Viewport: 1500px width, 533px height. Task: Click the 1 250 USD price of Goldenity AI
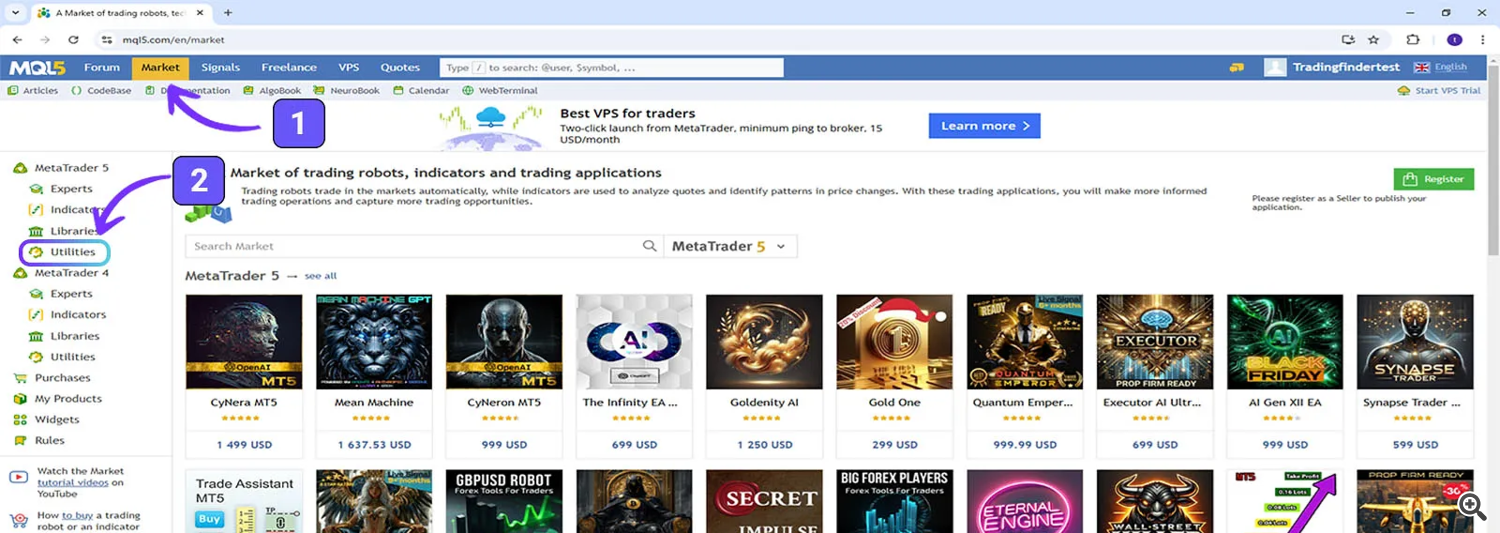coord(764,445)
